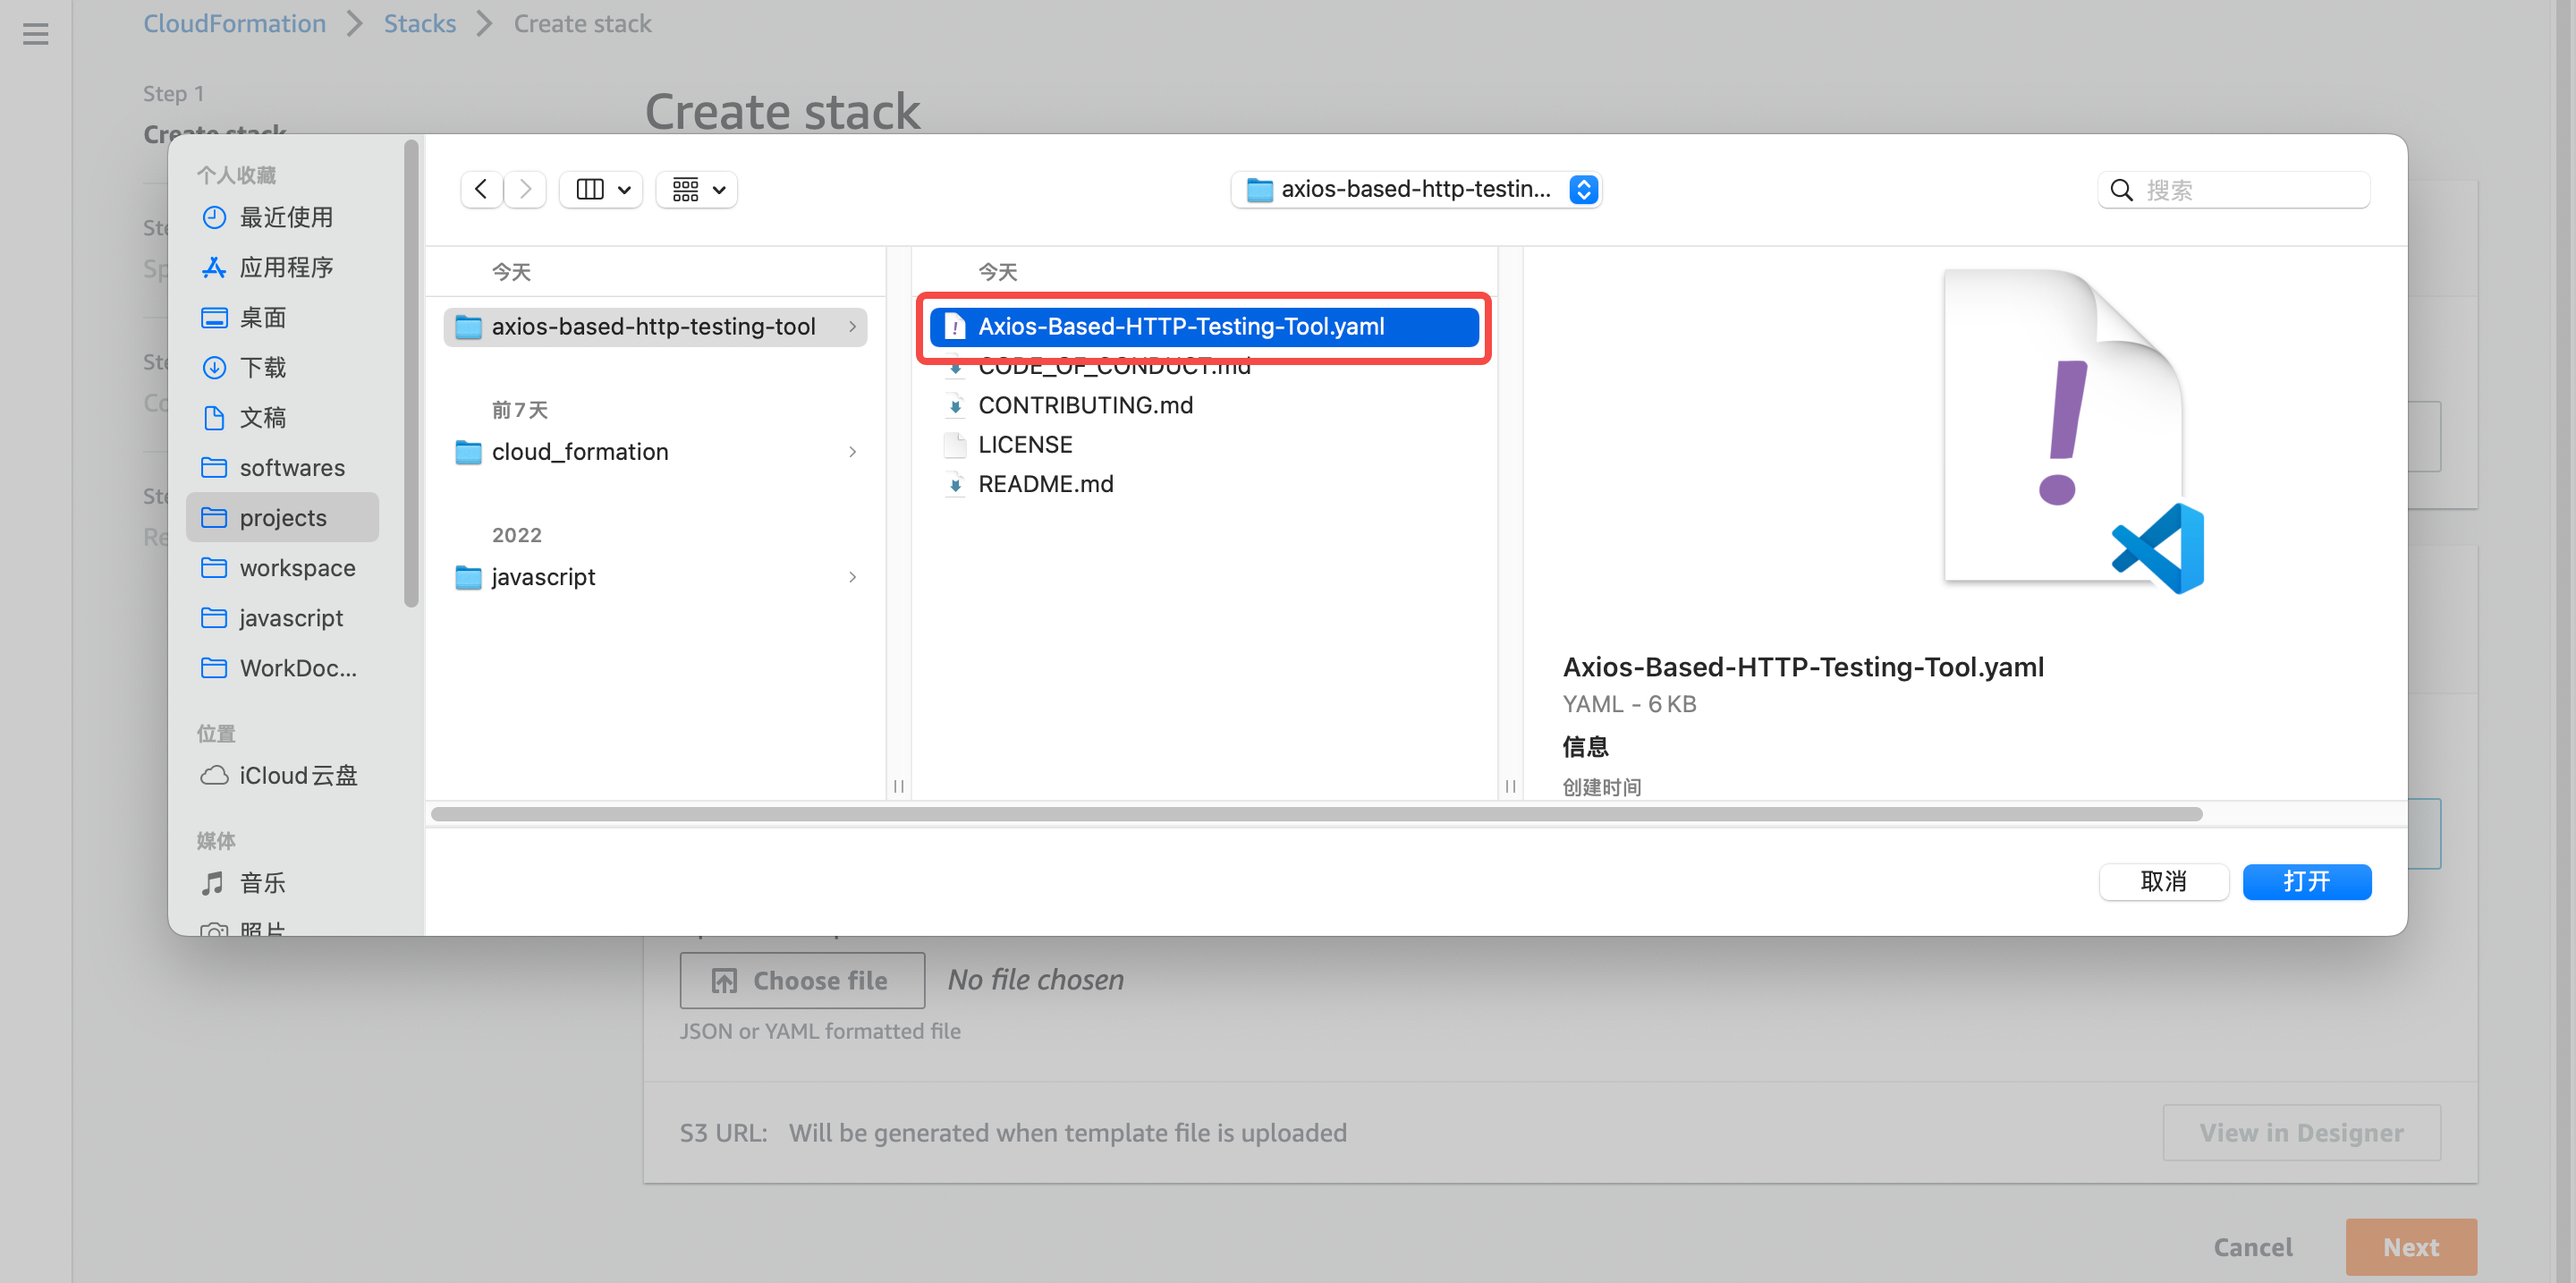Open WorkDoc... folder in the sidebar
The height and width of the screenshot is (1283, 2576).
pos(282,667)
